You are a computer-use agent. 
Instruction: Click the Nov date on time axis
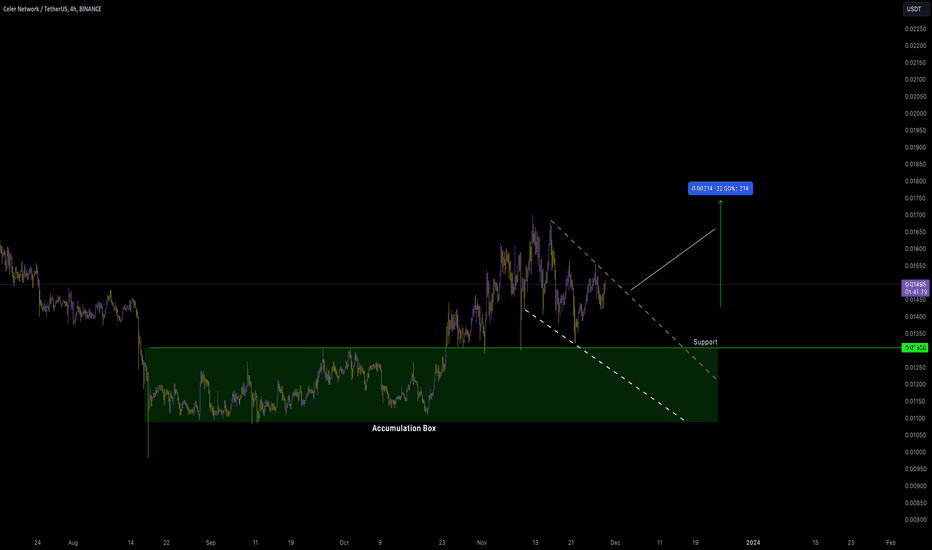click(482, 543)
